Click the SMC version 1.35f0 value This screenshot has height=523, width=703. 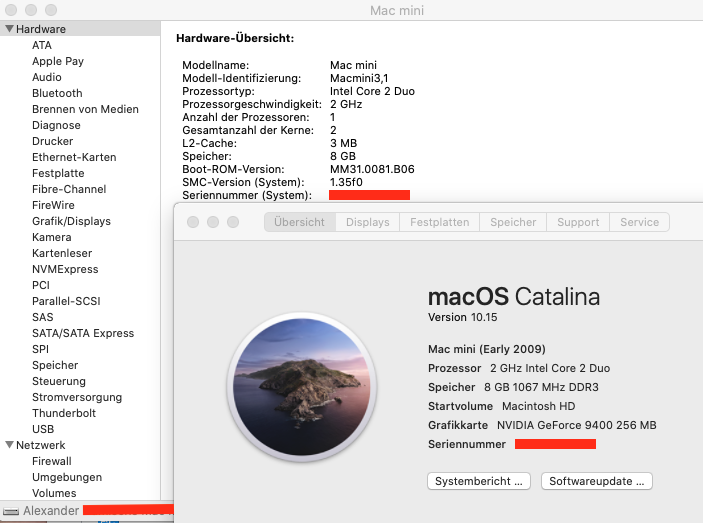point(346,182)
